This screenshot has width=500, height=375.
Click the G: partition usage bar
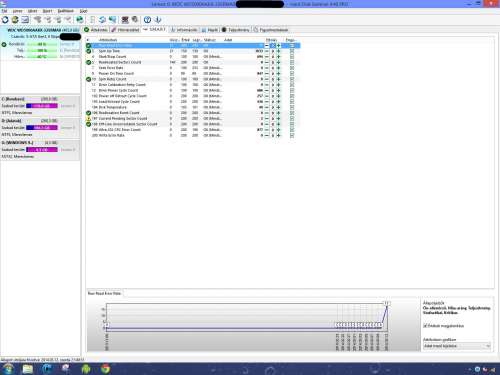click(42, 150)
